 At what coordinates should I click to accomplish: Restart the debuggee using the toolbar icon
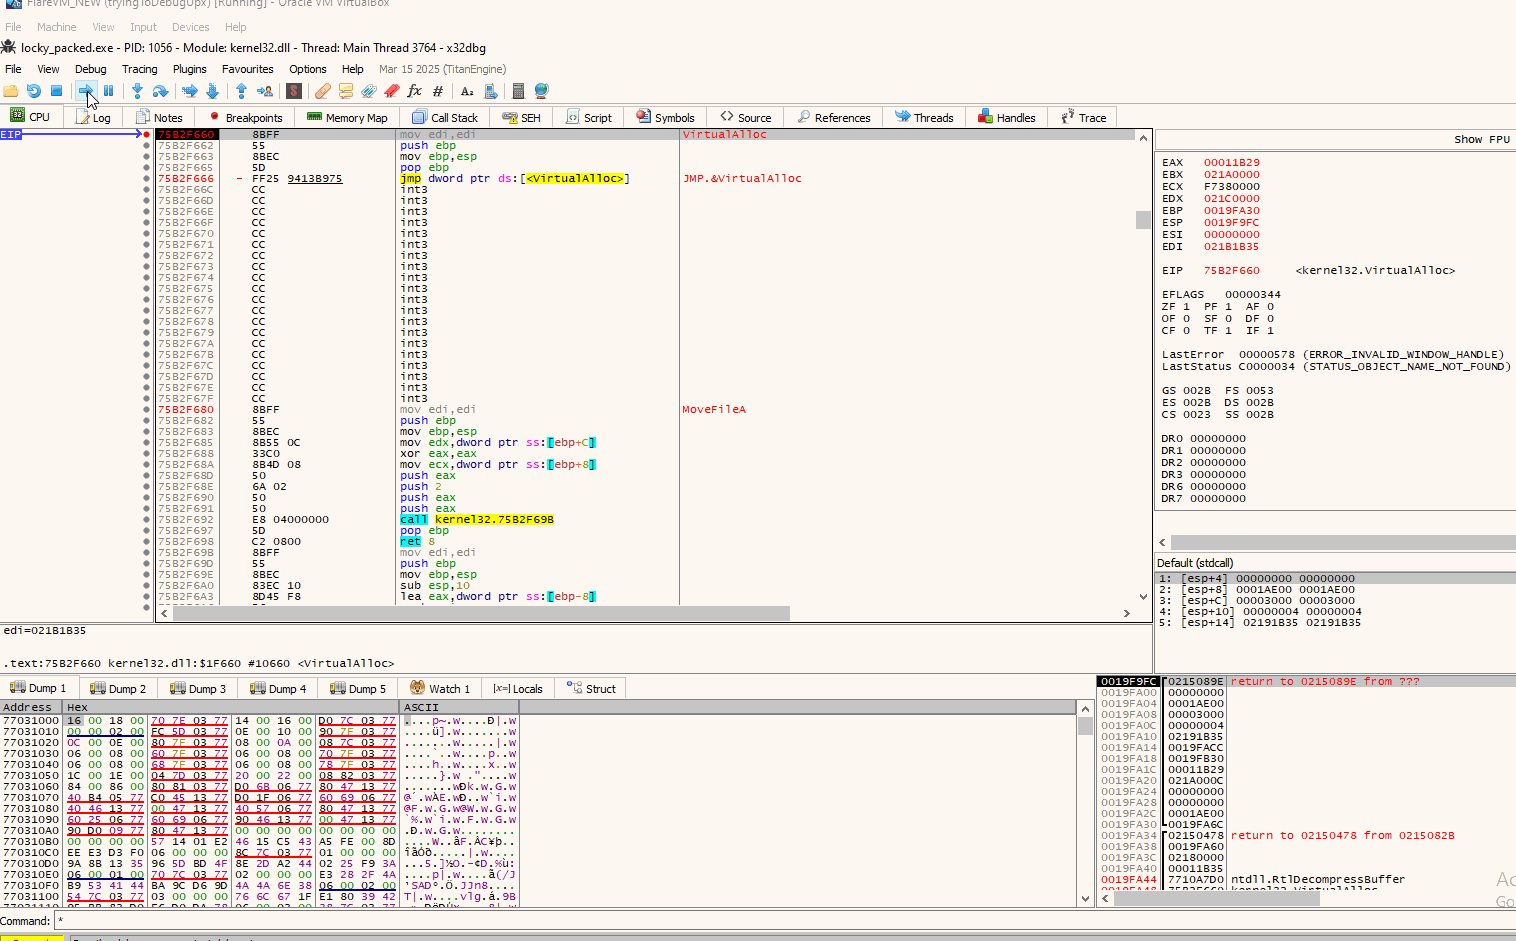pyautogui.click(x=34, y=91)
